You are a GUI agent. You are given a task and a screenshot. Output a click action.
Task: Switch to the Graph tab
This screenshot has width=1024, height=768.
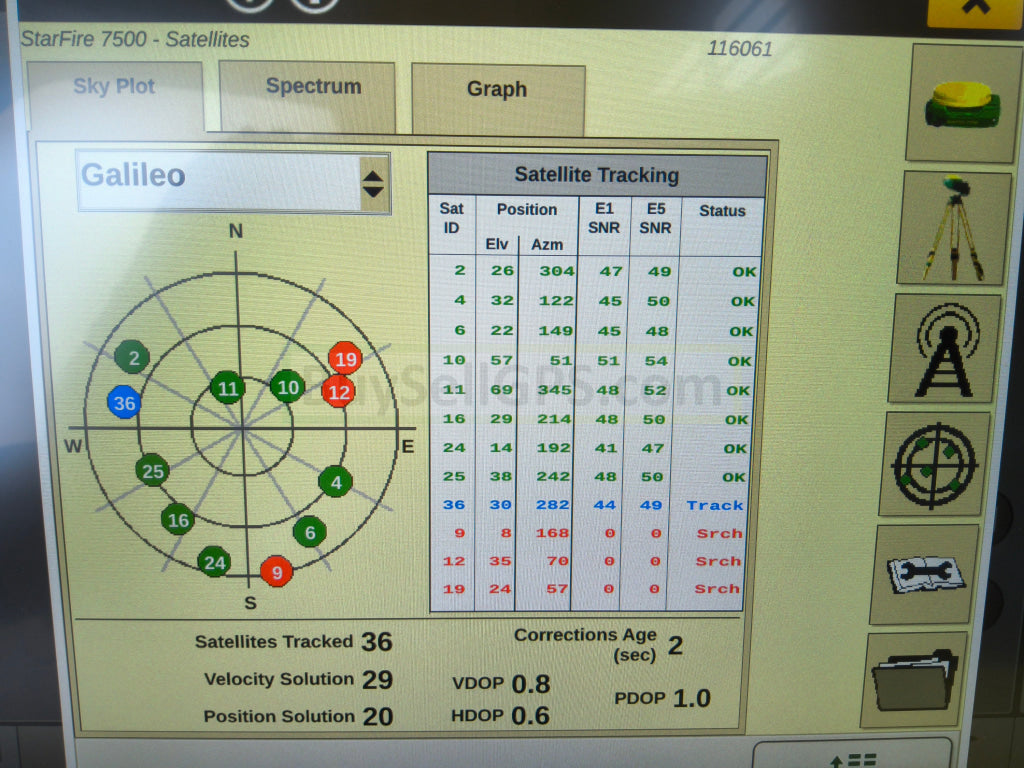coord(498,99)
